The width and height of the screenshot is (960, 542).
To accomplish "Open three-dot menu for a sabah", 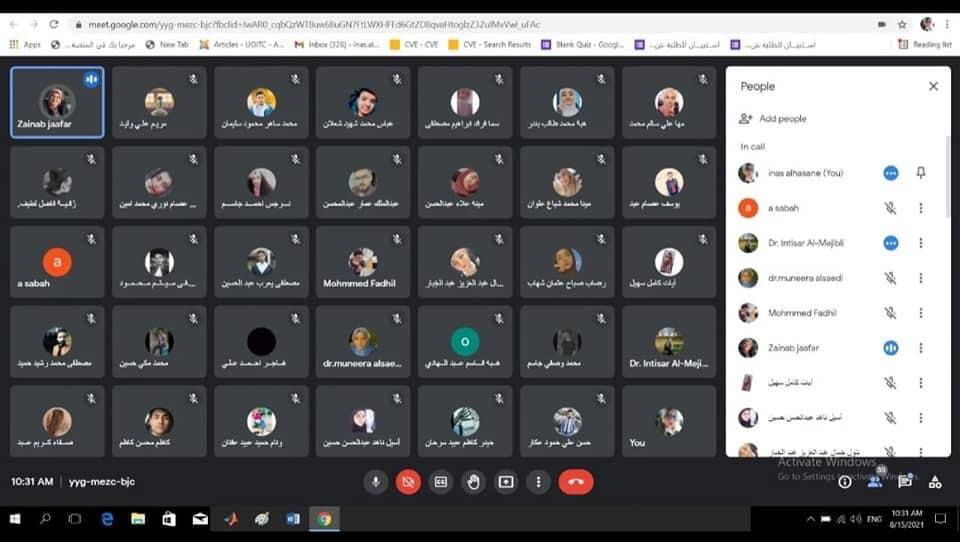I will click(x=921, y=208).
